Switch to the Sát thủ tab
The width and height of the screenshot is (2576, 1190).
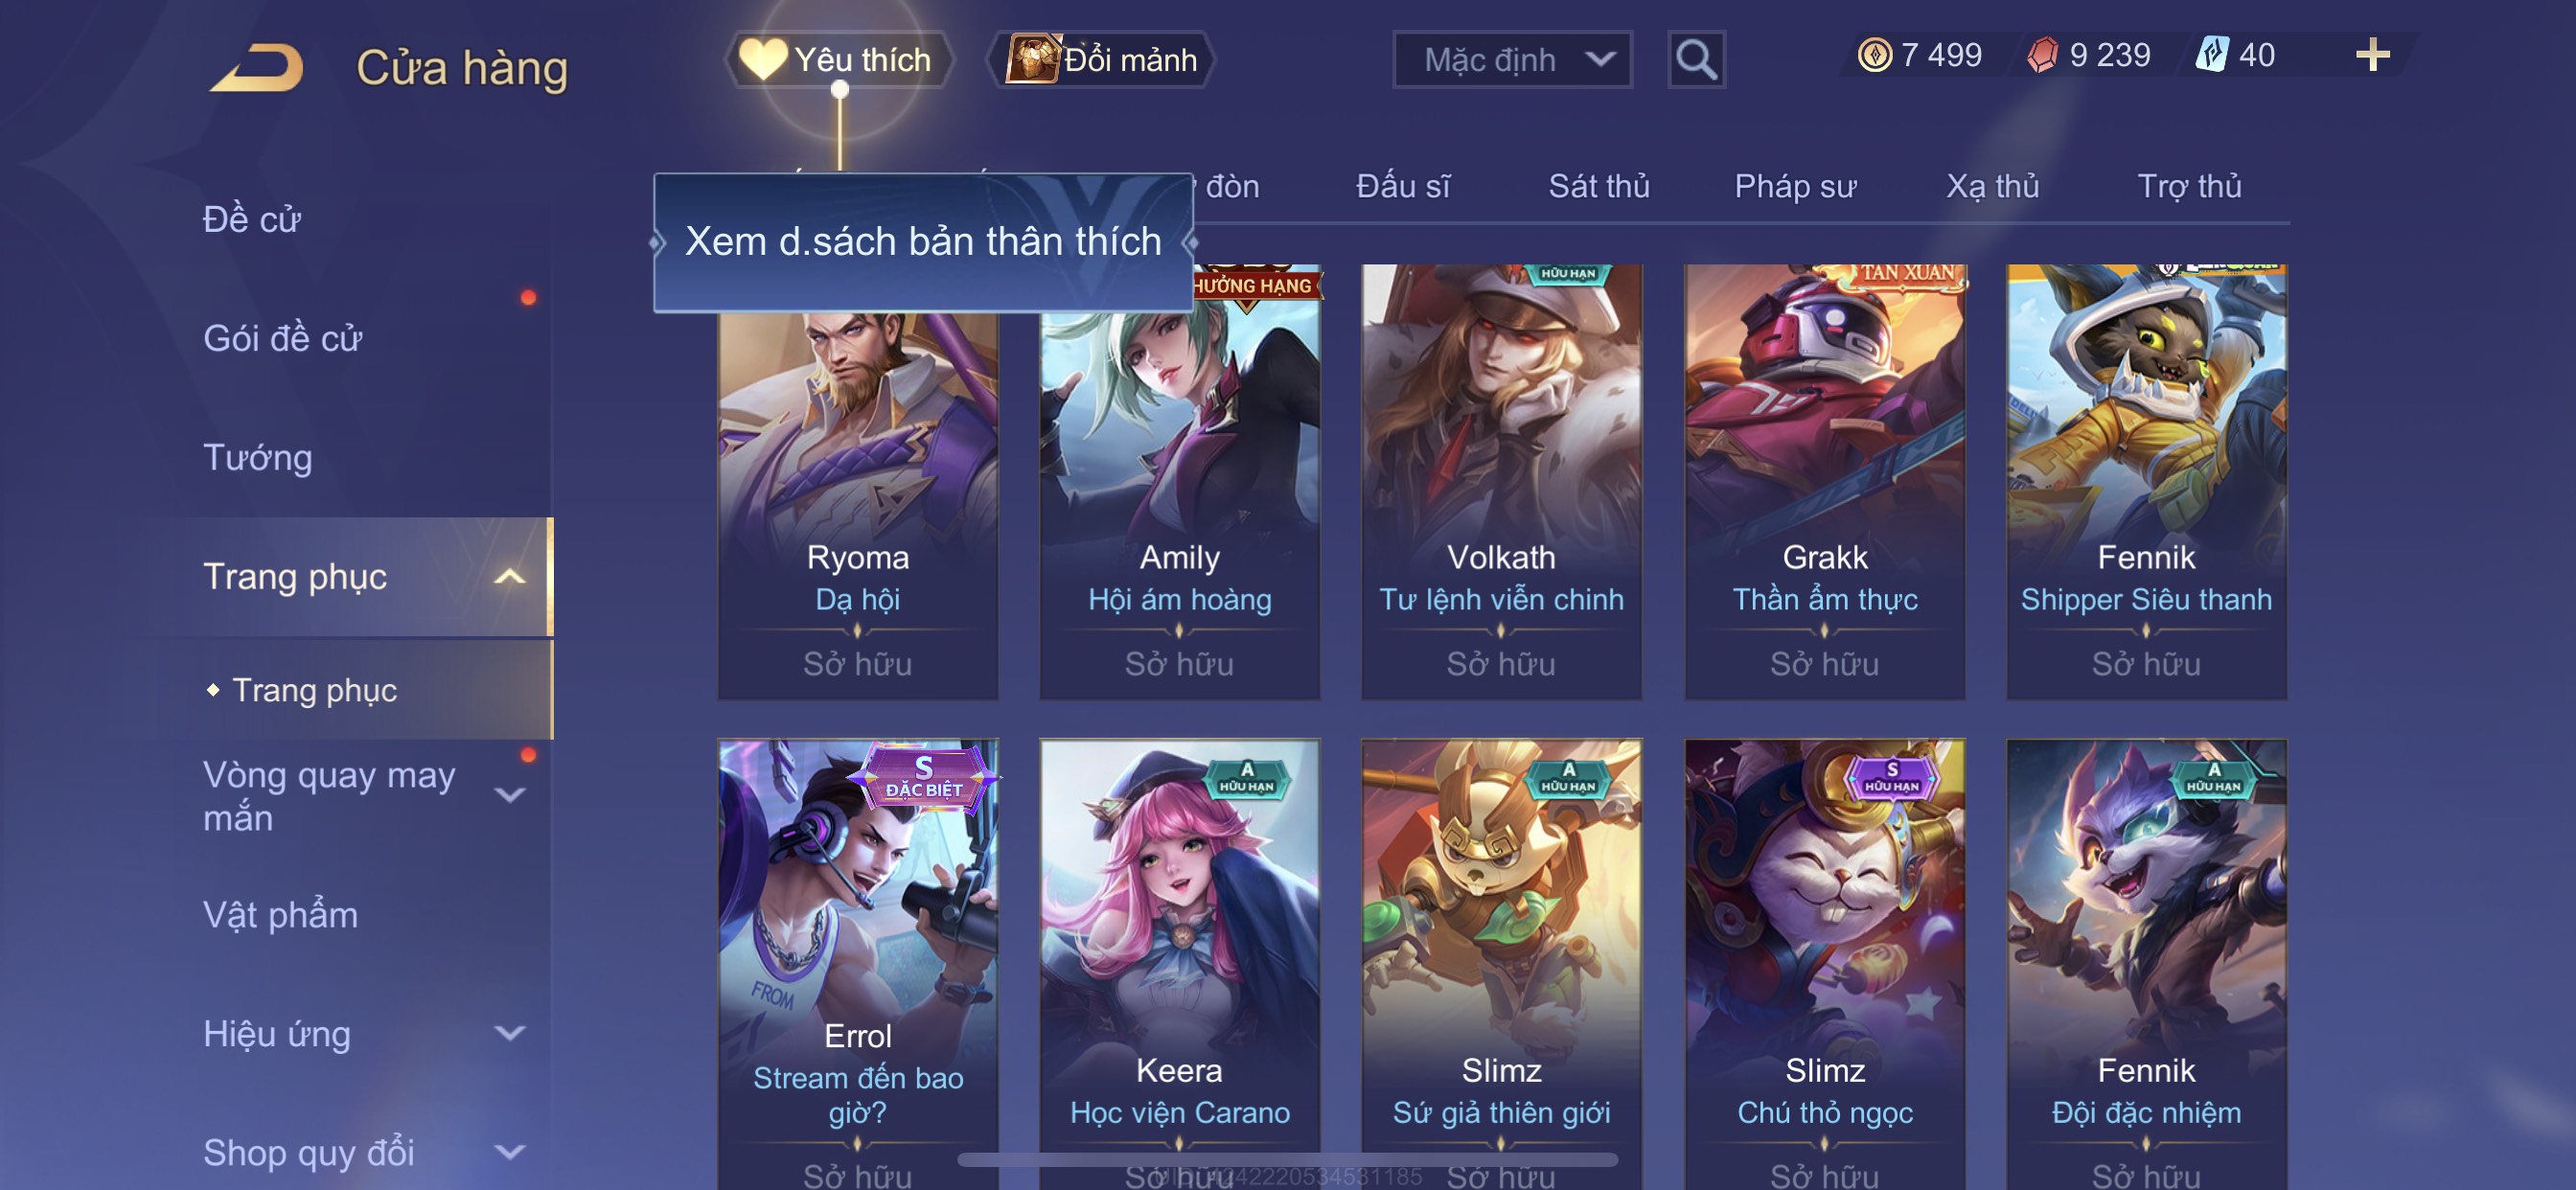tap(1598, 187)
